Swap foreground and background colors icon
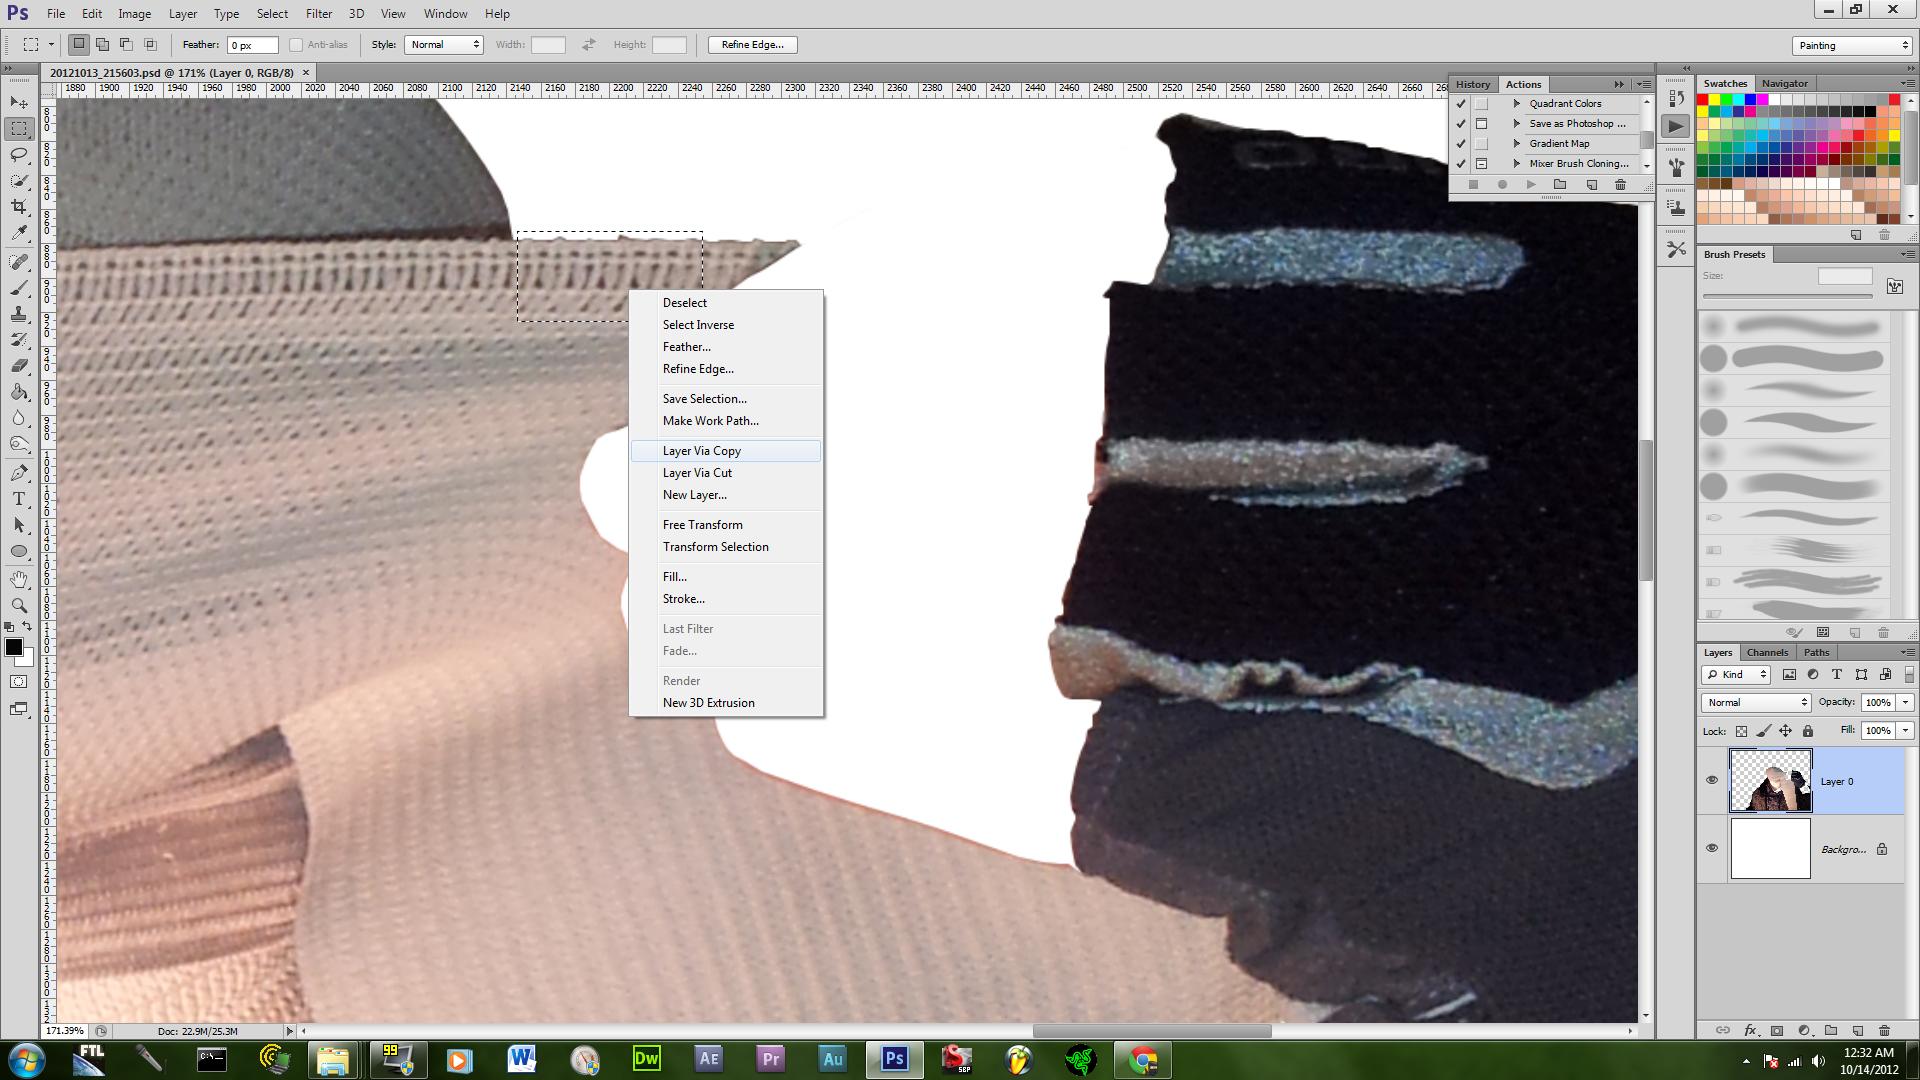Screen dimensions: 1920x1080 point(28,627)
